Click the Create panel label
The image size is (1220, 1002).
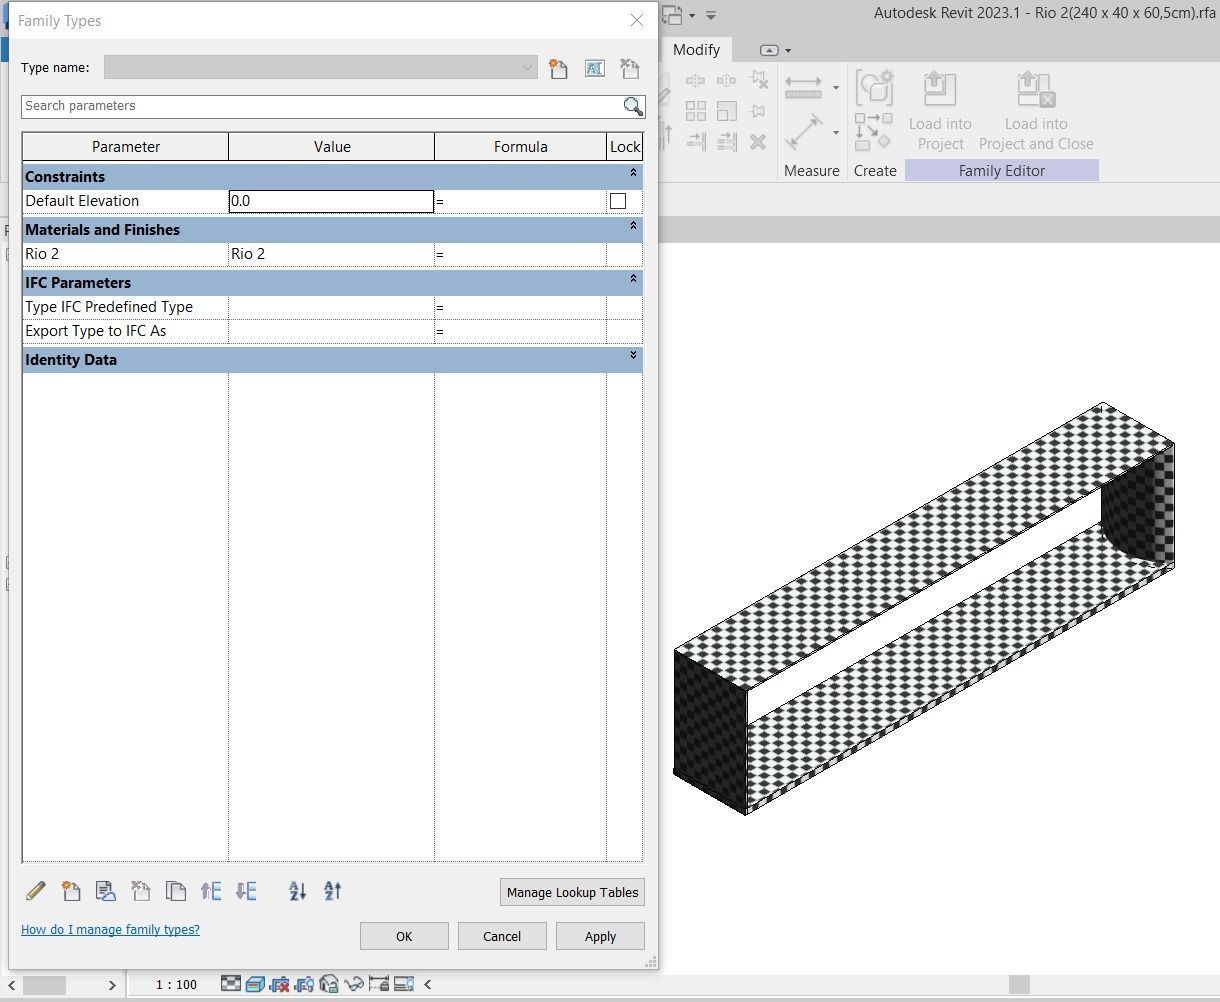click(x=875, y=171)
